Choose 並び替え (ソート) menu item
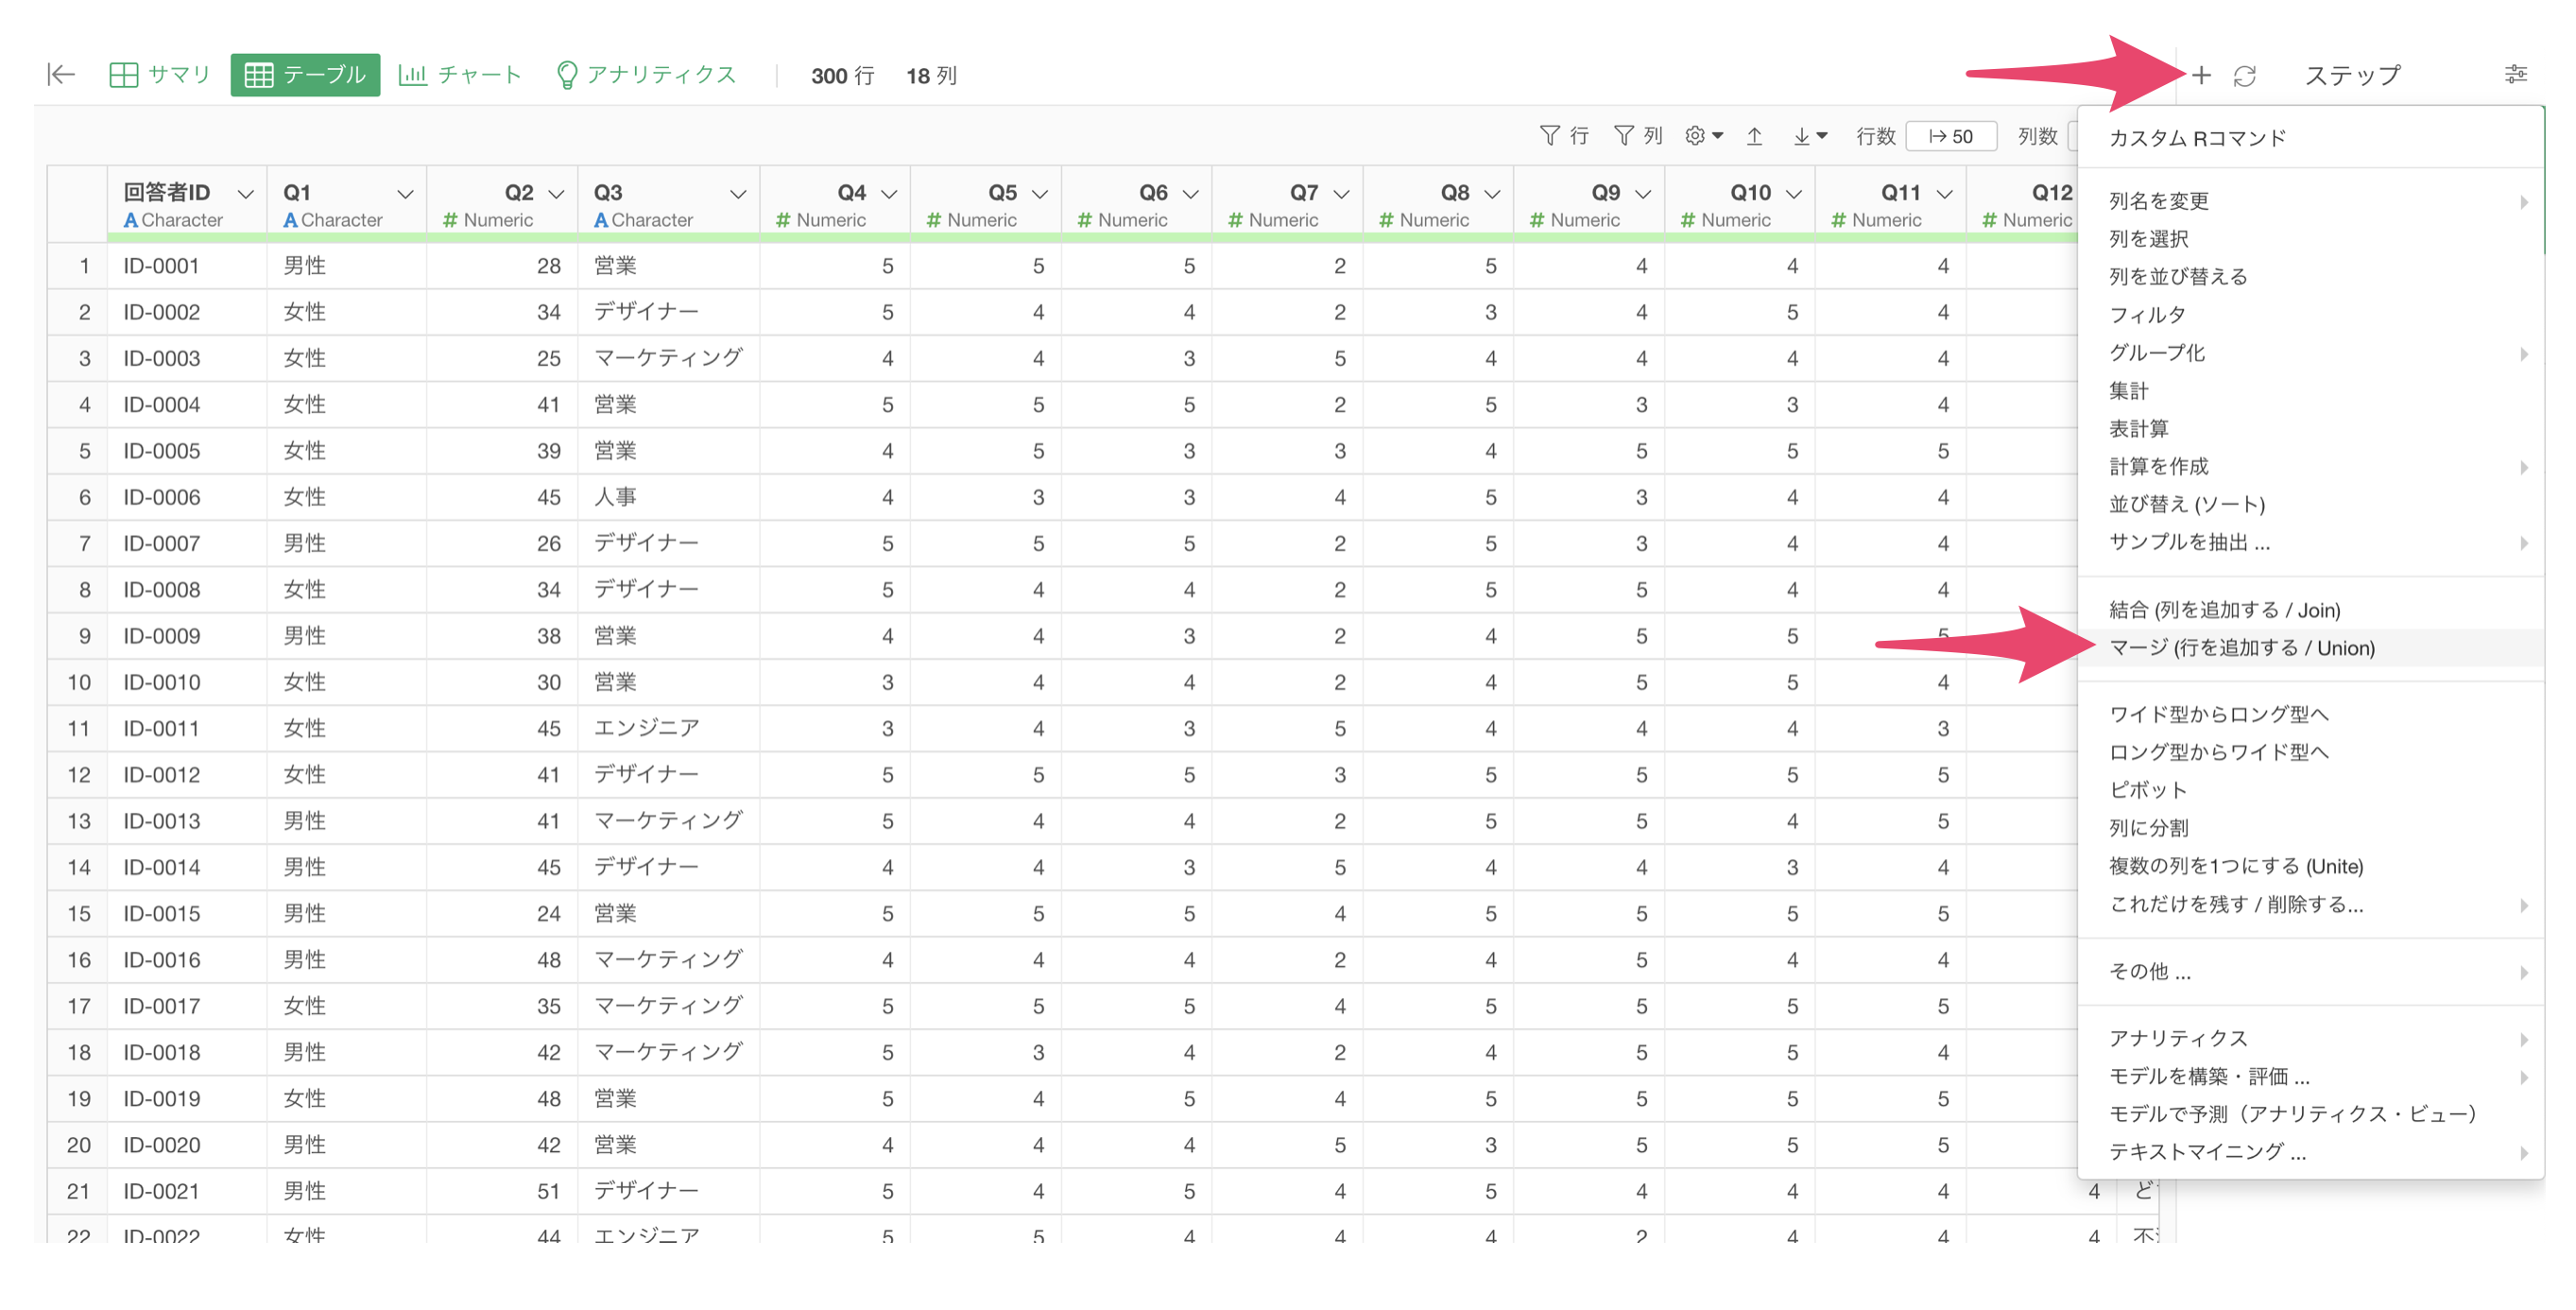Viewport: 2576px width, 1310px height. point(2310,505)
